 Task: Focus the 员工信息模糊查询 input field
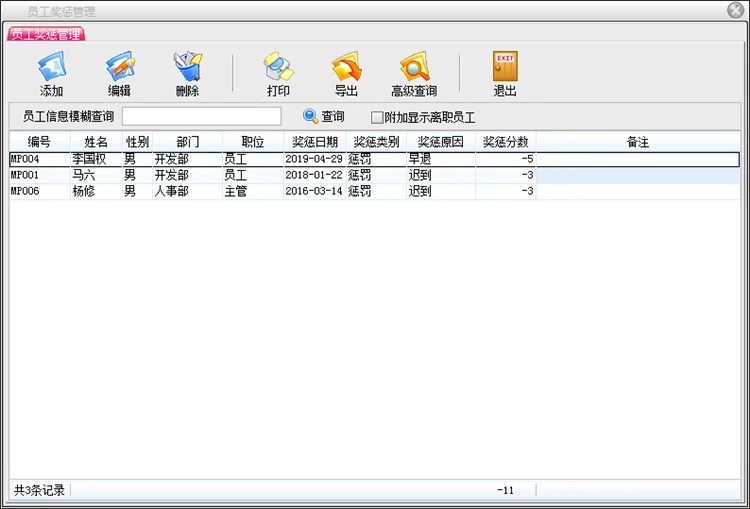click(x=201, y=116)
